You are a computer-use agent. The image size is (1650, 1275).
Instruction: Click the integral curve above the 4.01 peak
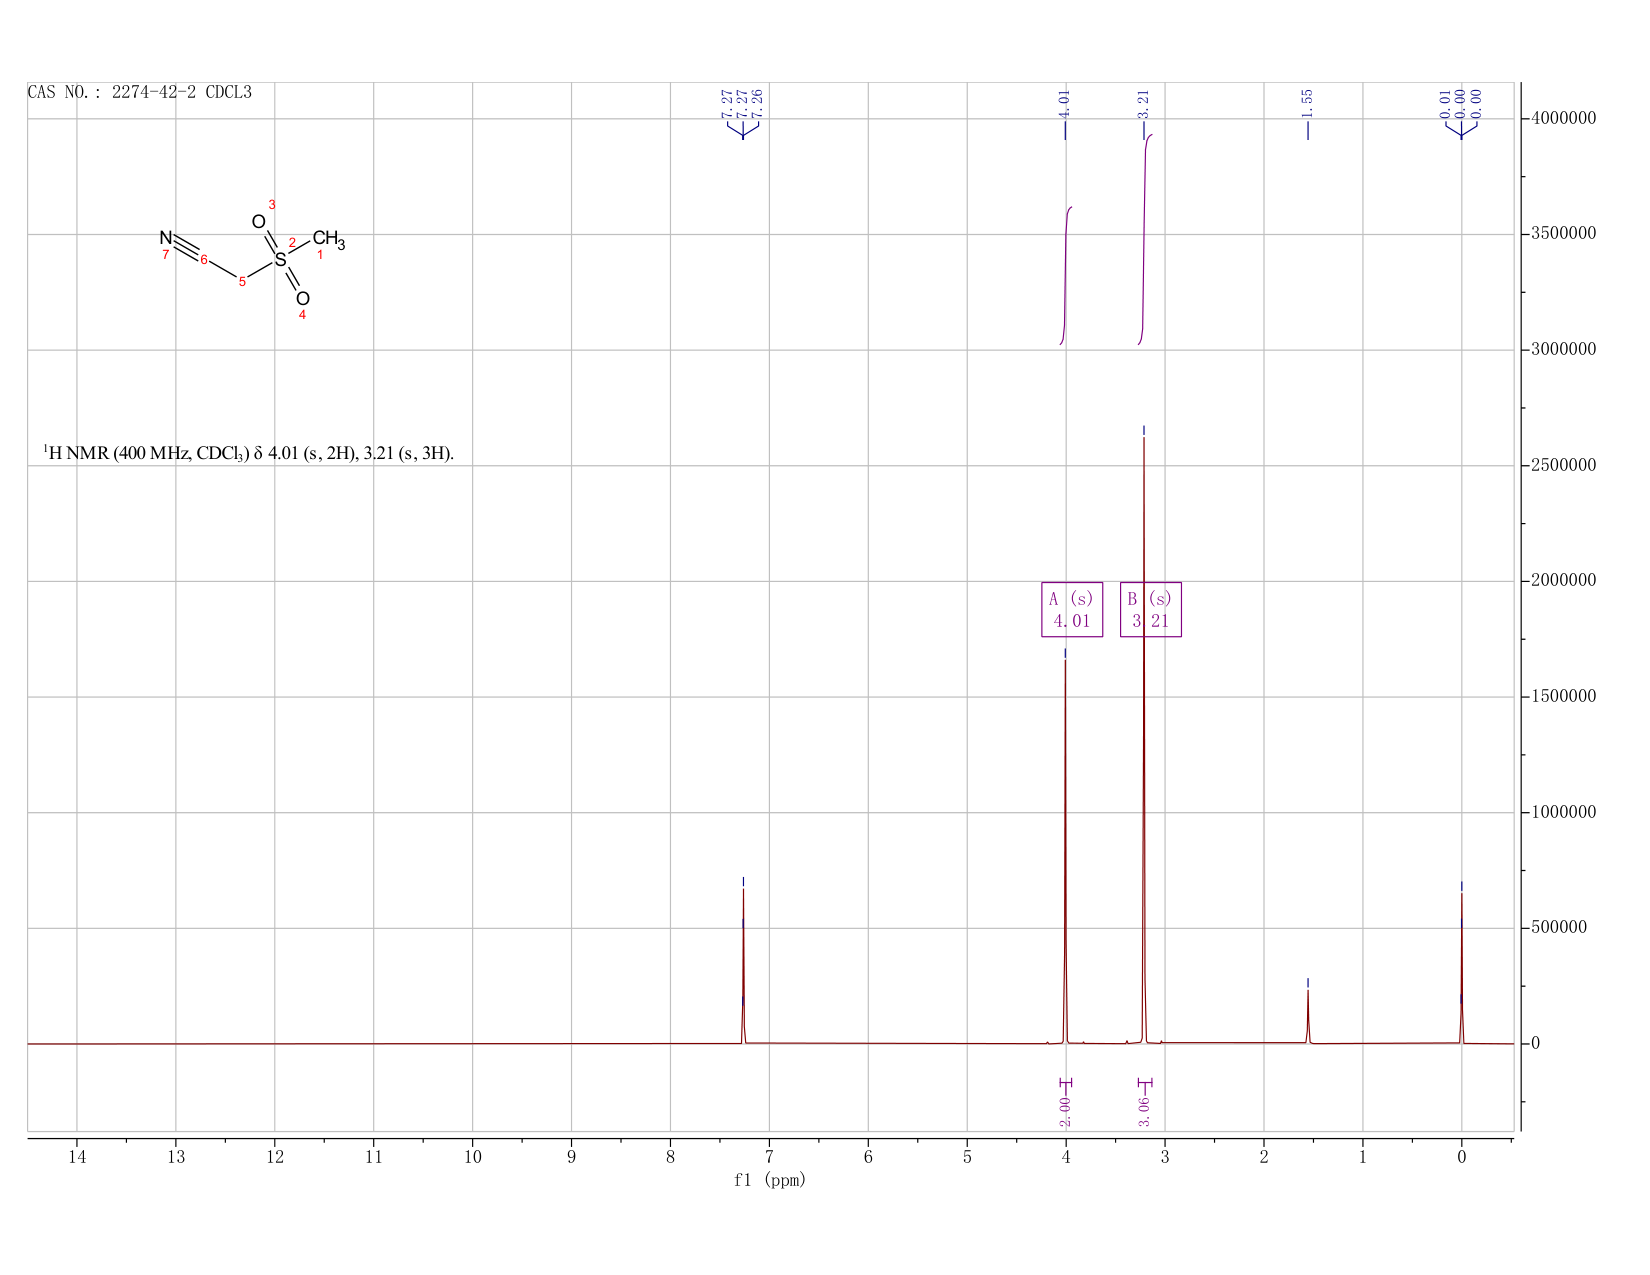tap(1066, 275)
